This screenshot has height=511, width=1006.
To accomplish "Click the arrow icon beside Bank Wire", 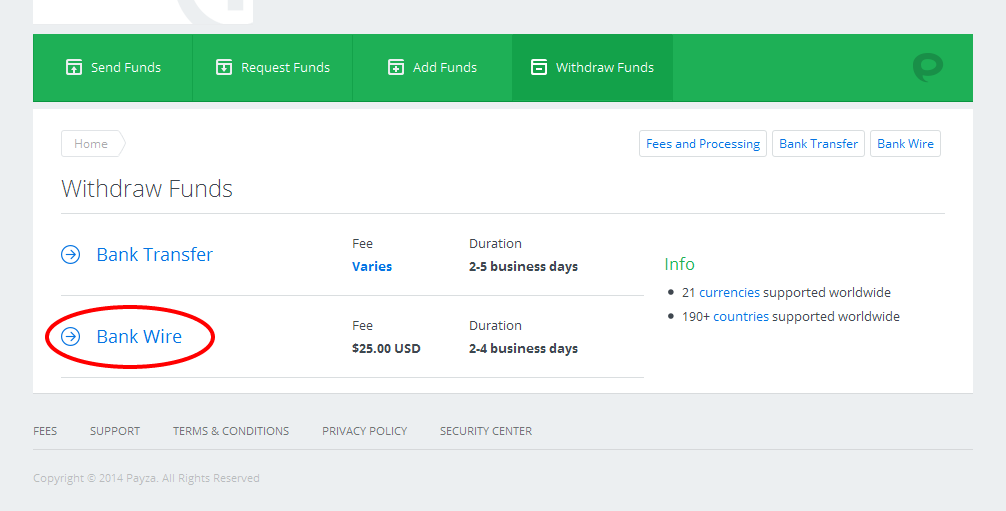I will 71,336.
